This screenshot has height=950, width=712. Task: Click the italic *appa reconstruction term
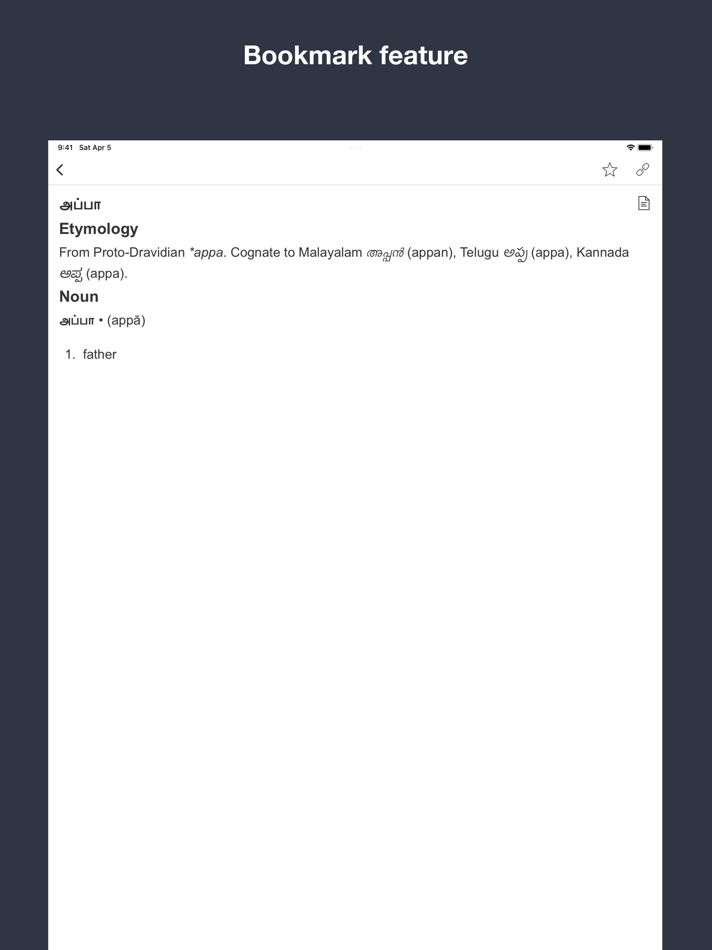(x=207, y=253)
